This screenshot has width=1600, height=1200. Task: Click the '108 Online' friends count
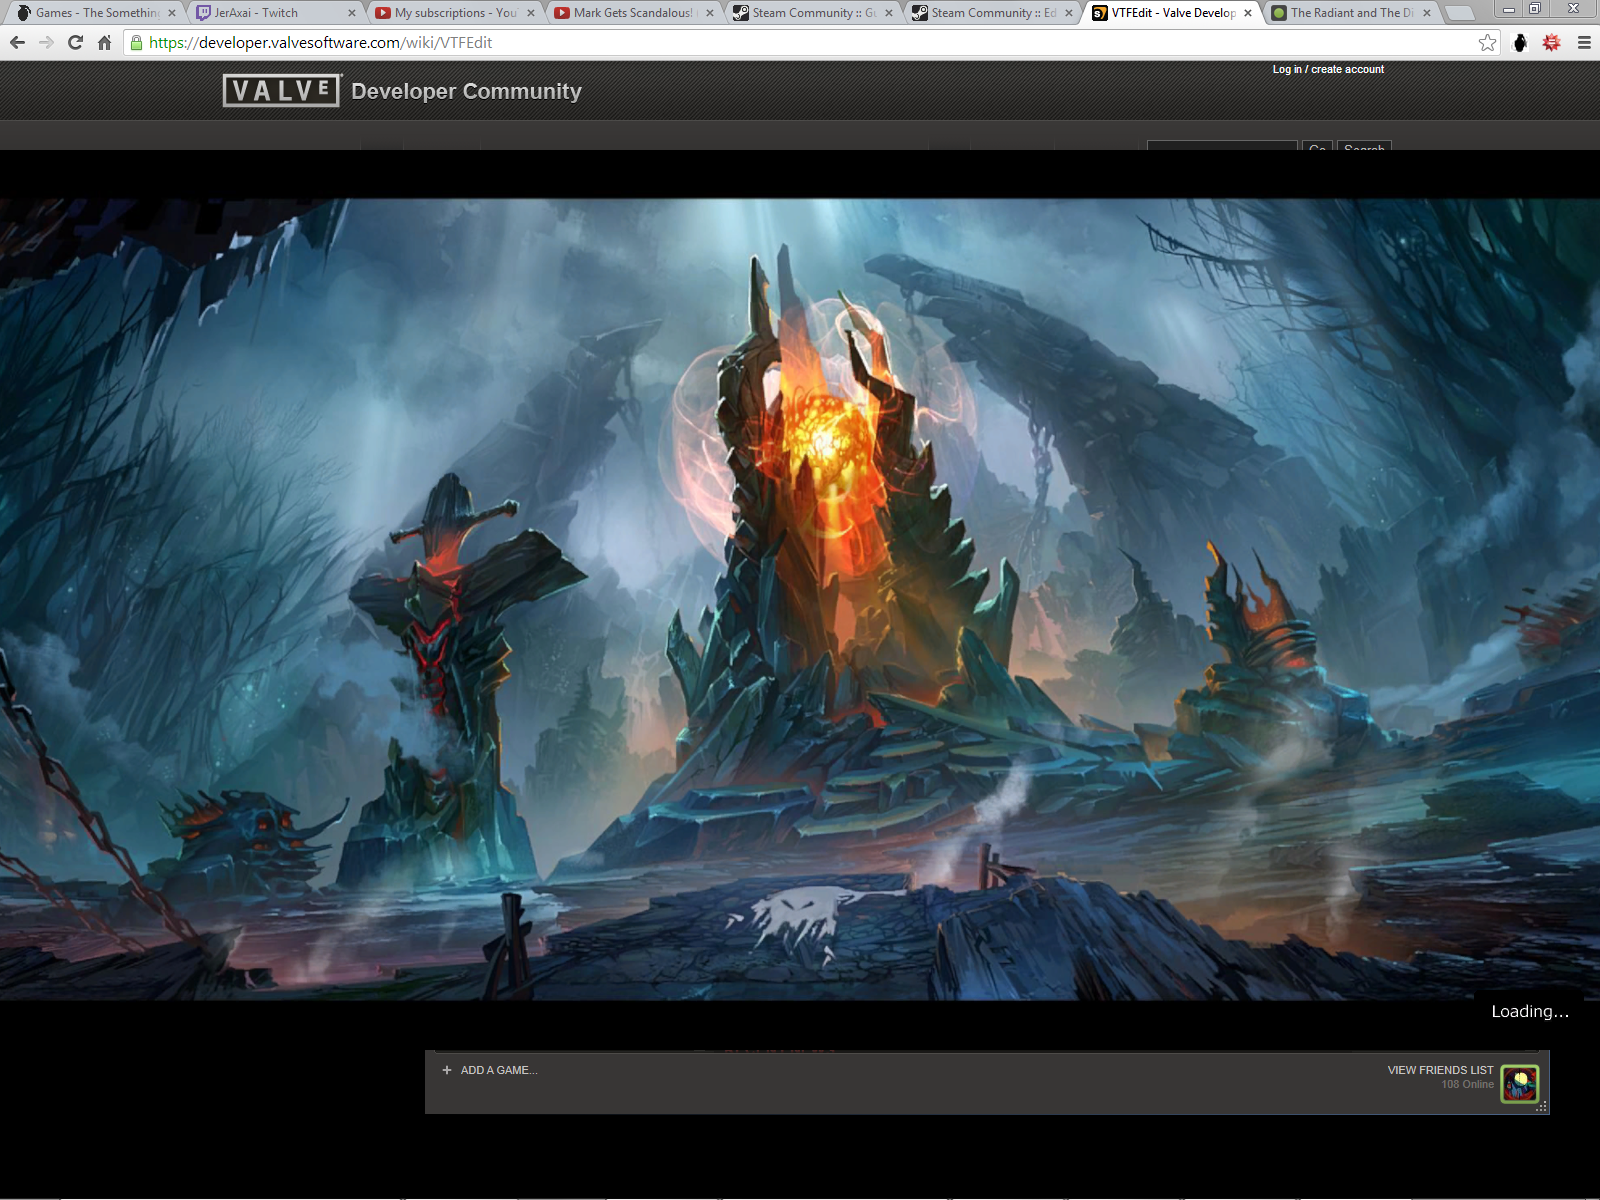pos(1468,1085)
